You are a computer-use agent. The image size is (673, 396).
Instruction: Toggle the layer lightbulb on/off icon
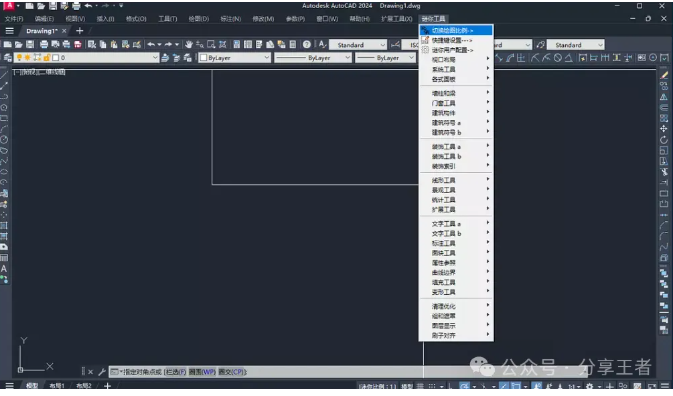pyautogui.click(x=19, y=57)
